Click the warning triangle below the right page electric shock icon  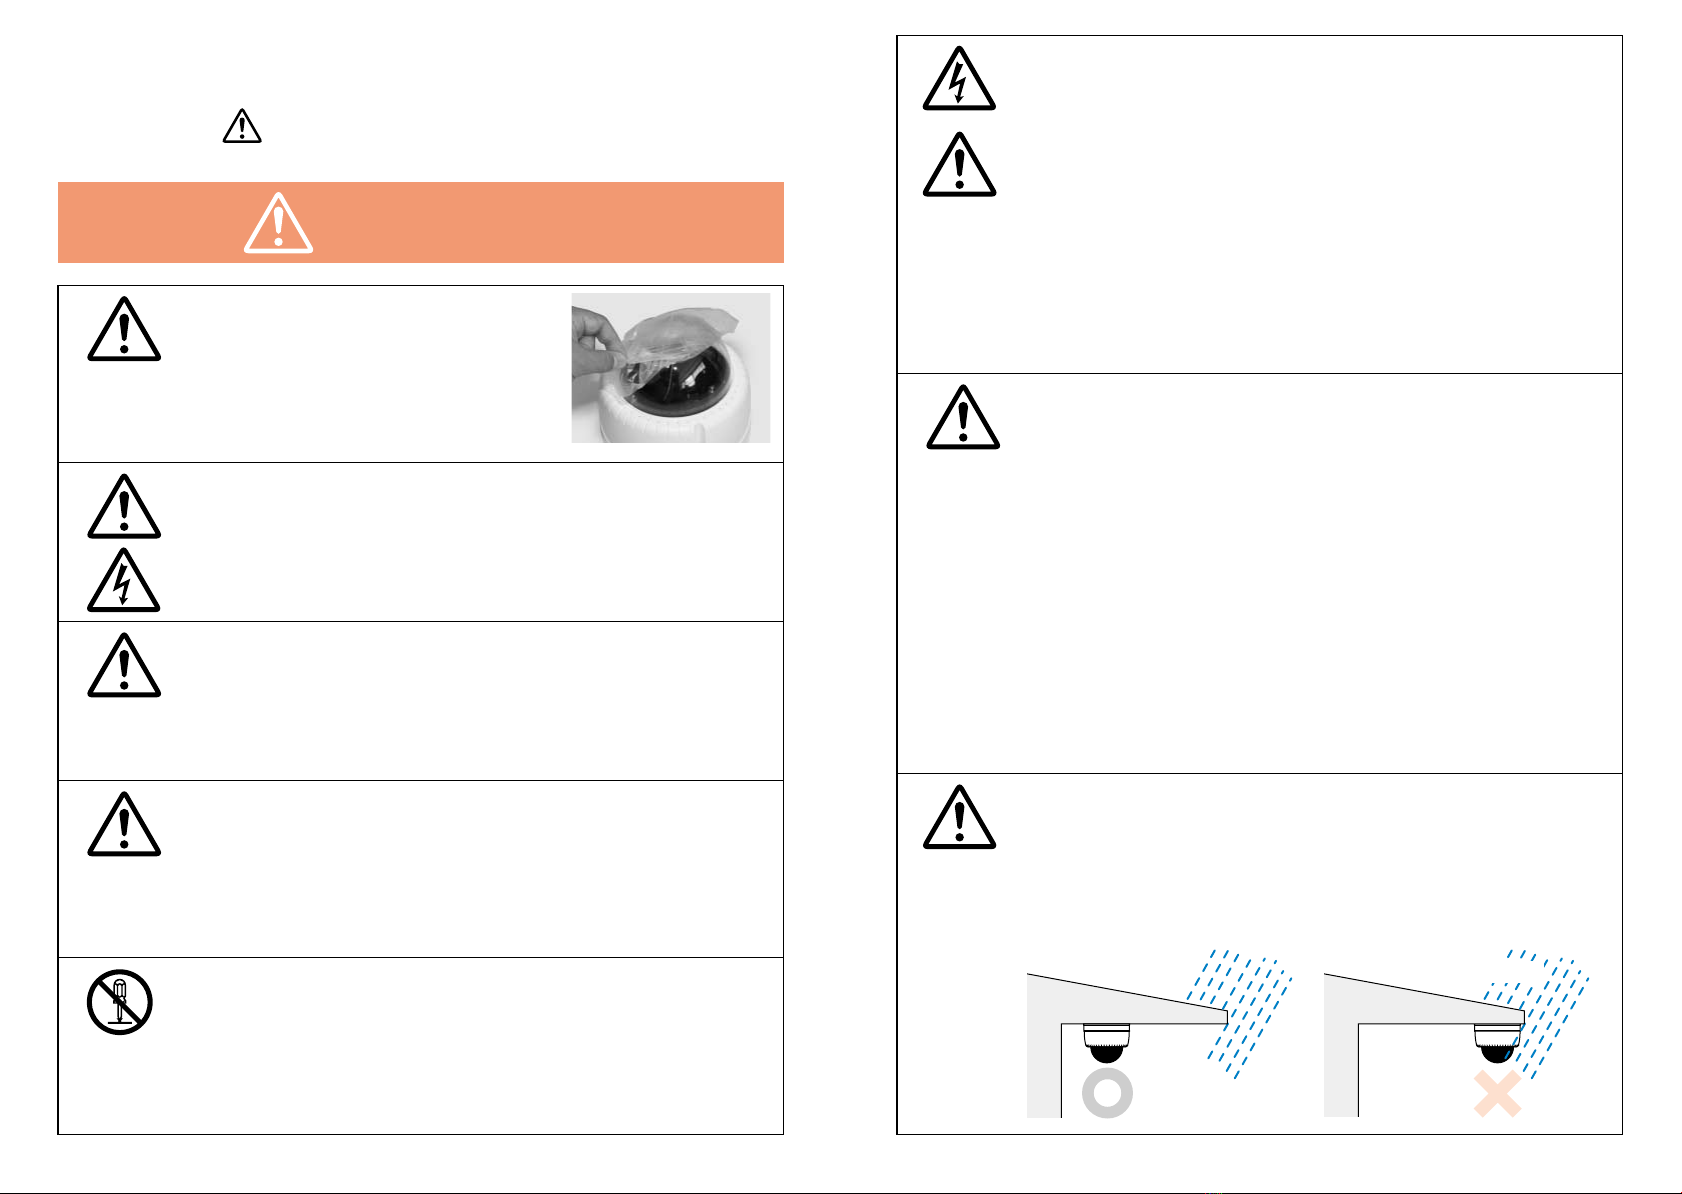959,164
